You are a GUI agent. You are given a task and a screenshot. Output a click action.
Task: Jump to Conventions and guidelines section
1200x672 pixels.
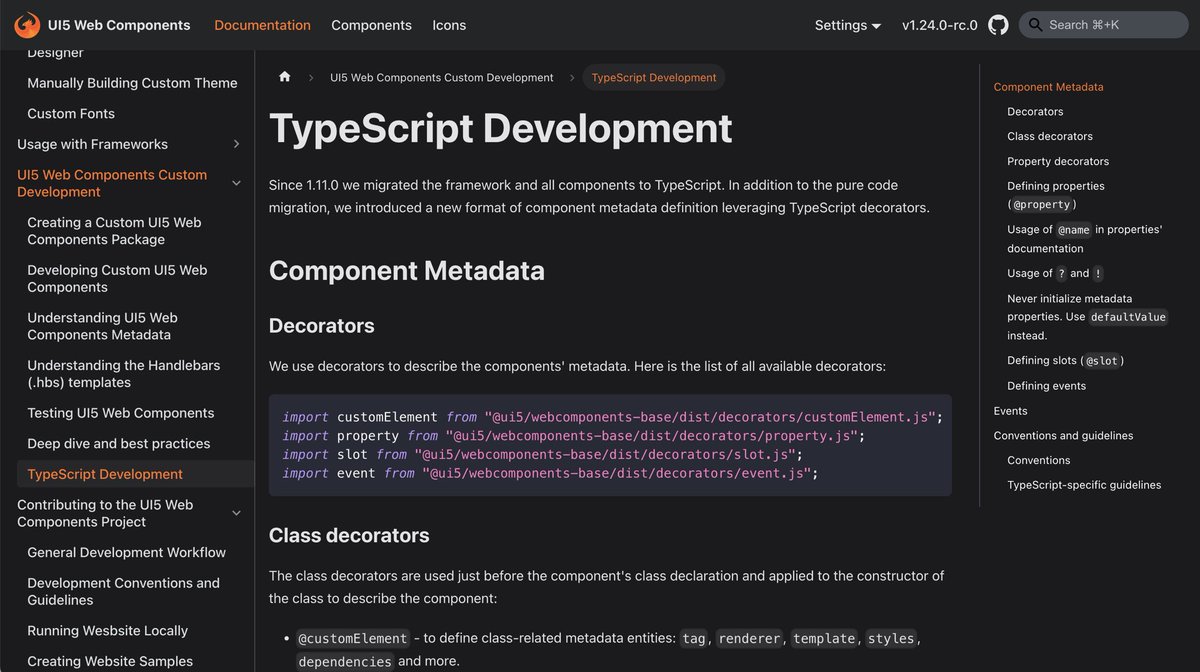1063,436
